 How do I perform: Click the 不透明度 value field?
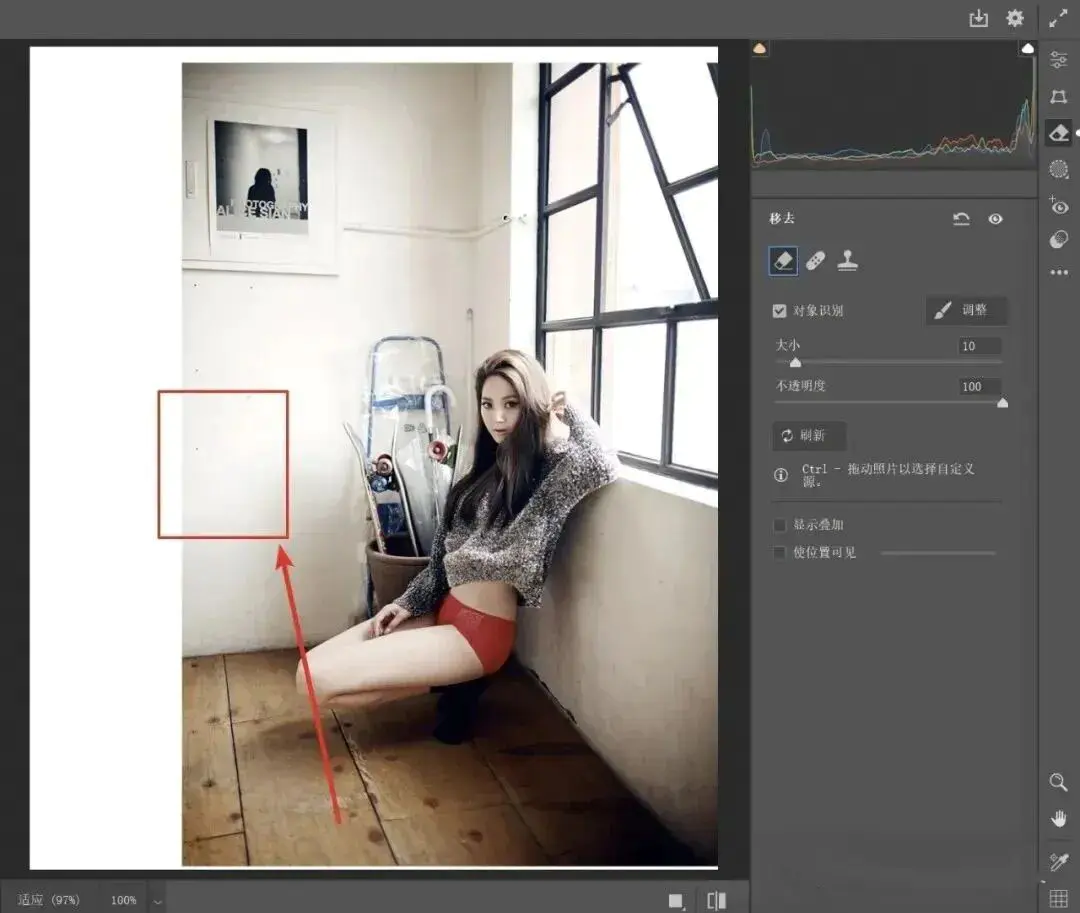[978, 386]
